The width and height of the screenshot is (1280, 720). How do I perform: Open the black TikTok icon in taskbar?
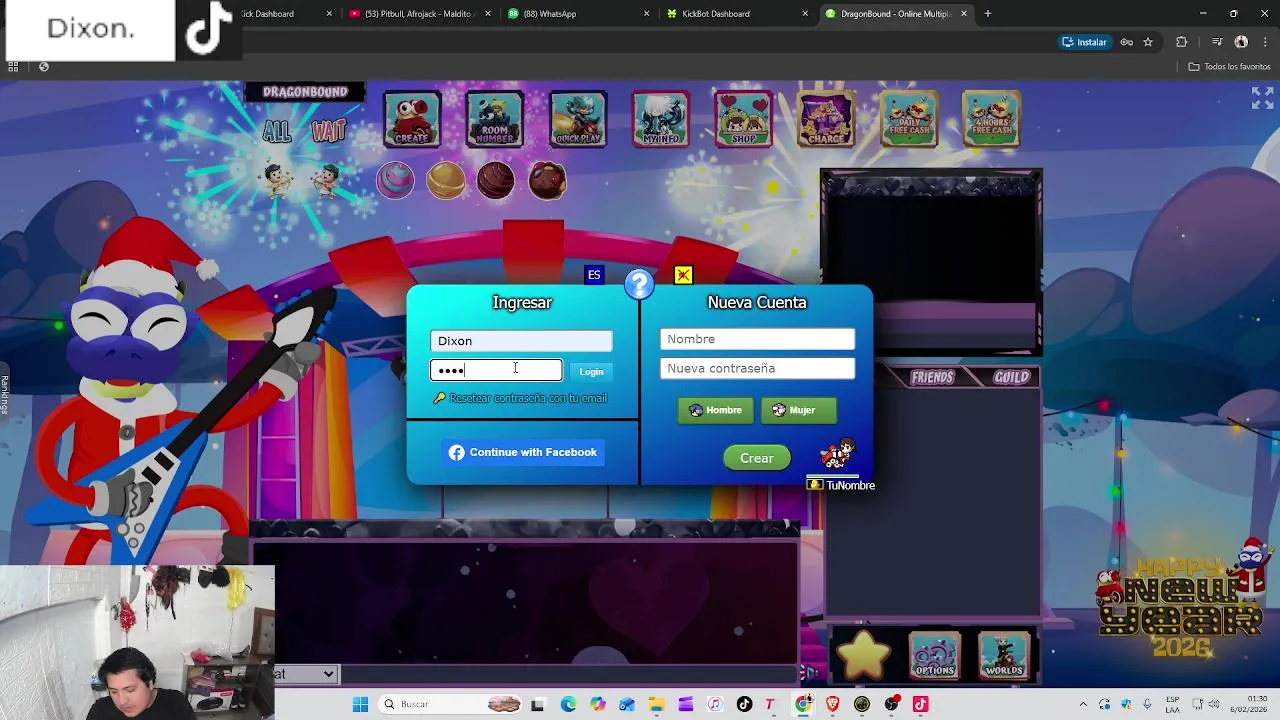[744, 704]
